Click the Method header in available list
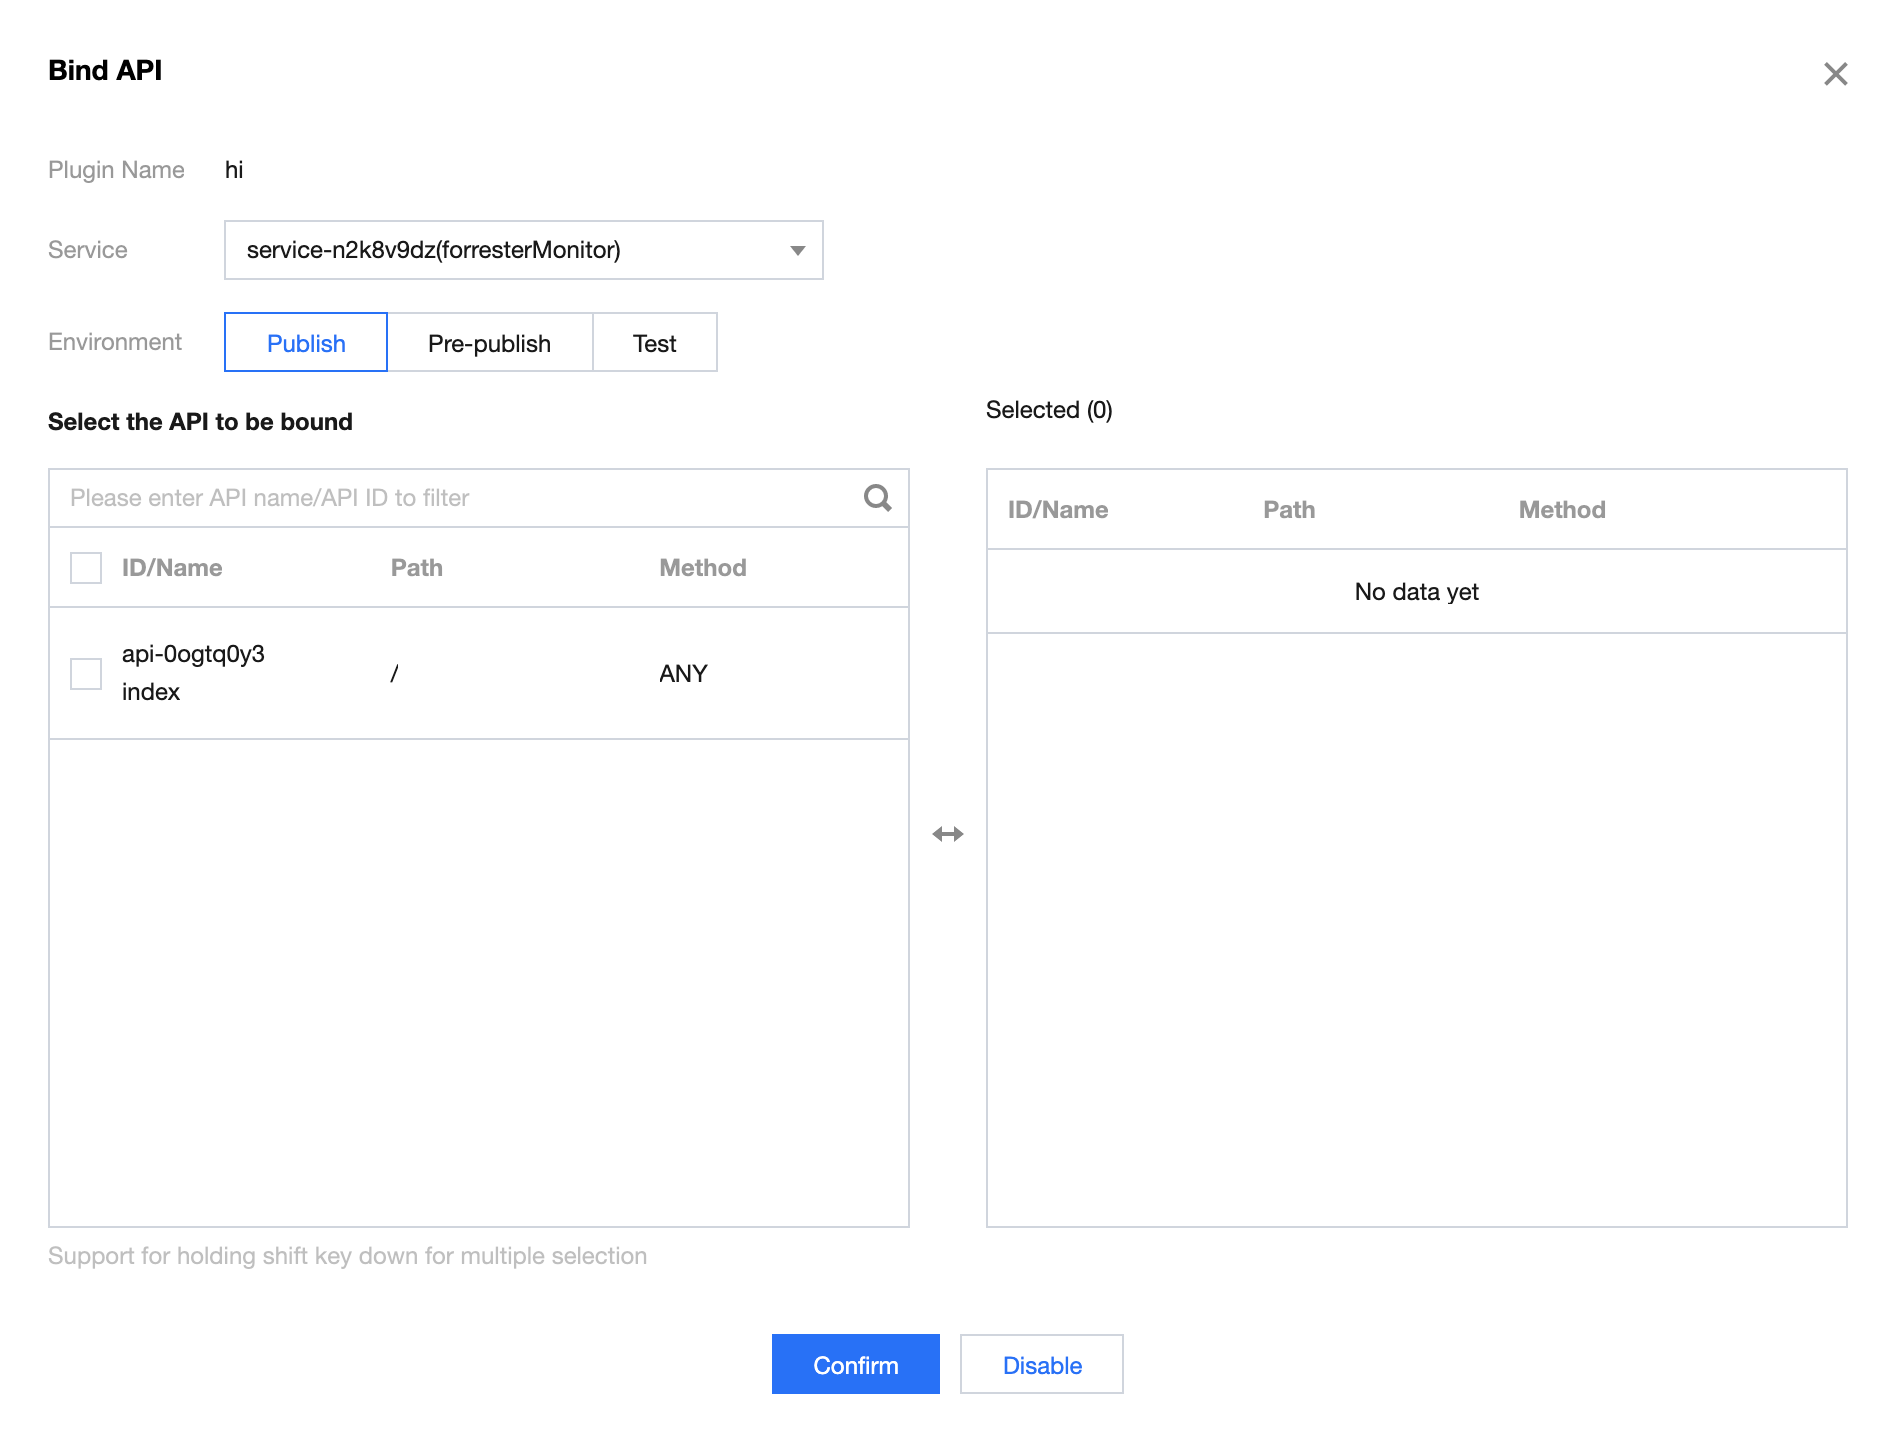 click(x=702, y=568)
